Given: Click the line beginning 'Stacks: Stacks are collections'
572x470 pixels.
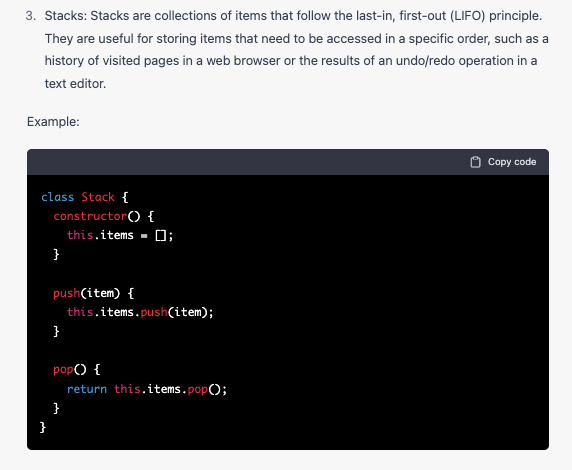Looking at the screenshot, I should pos(293,16).
